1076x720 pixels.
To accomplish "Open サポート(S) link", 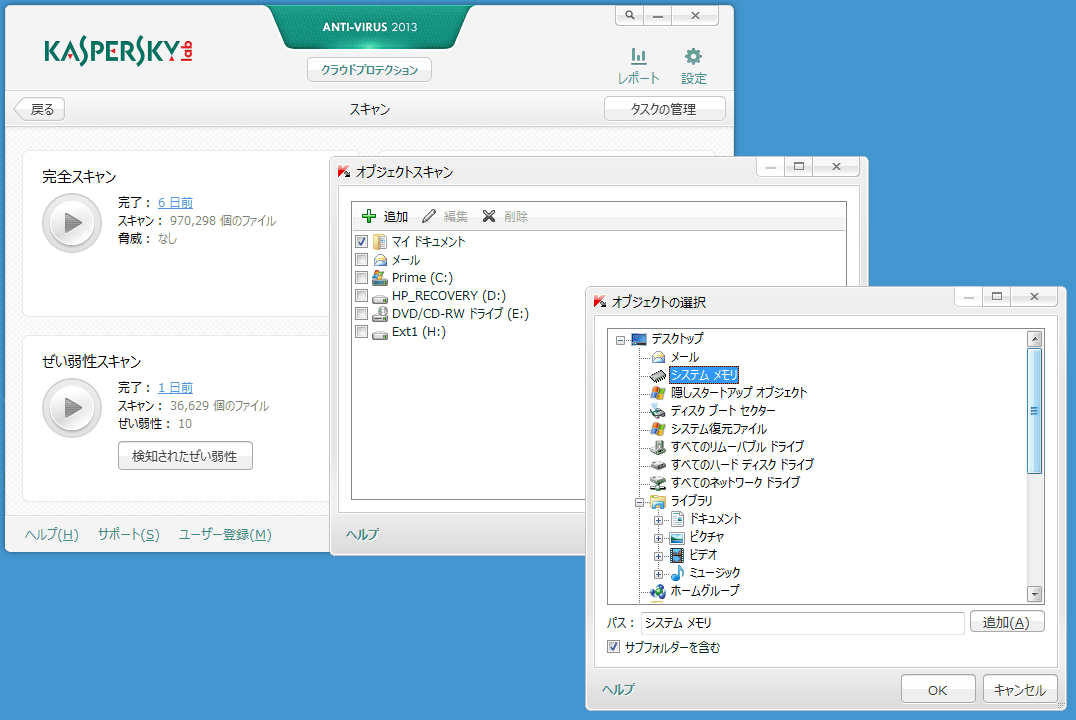I will coord(128,534).
